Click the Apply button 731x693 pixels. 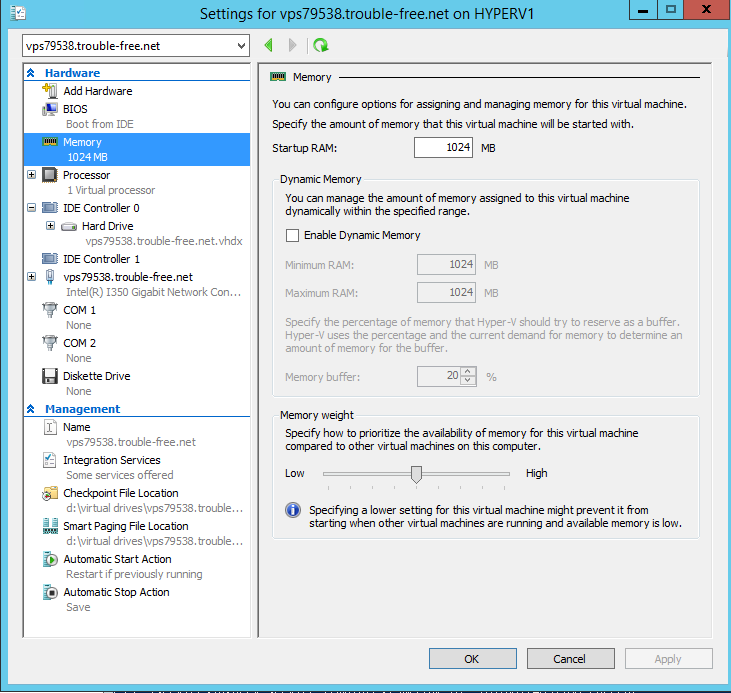coord(668,658)
